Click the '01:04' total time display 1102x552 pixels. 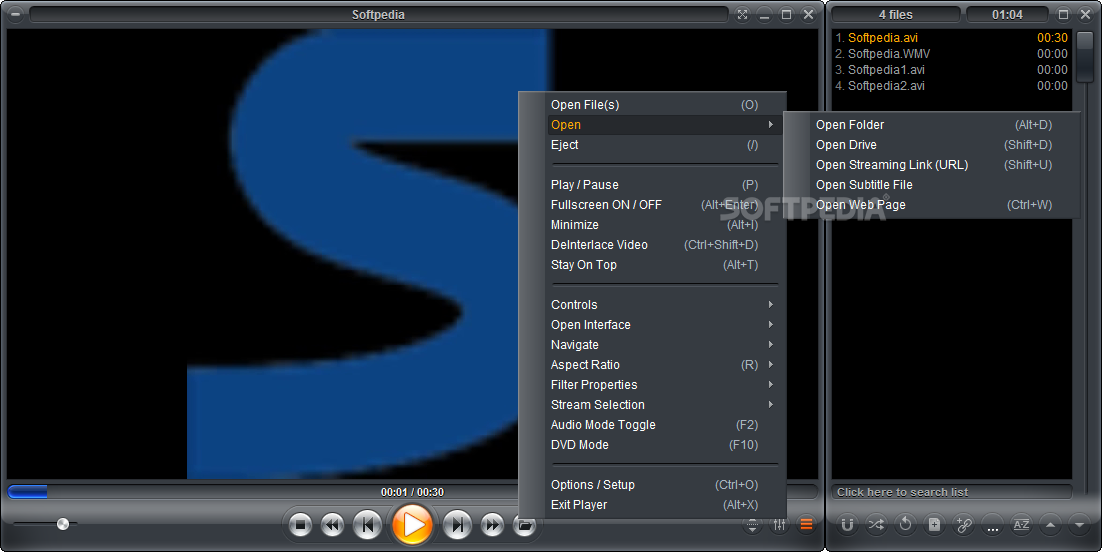pyautogui.click(x=1007, y=15)
